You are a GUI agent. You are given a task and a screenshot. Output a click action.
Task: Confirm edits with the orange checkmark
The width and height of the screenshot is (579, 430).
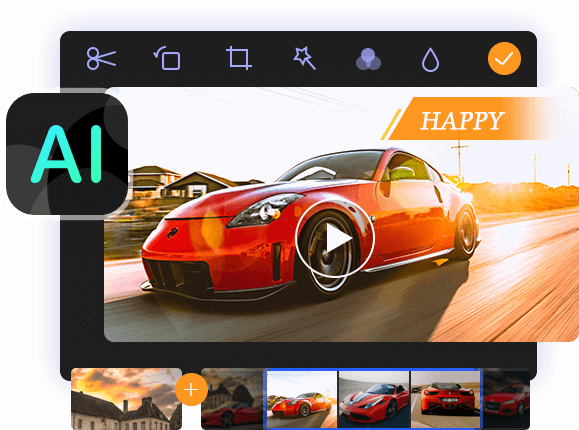click(504, 58)
